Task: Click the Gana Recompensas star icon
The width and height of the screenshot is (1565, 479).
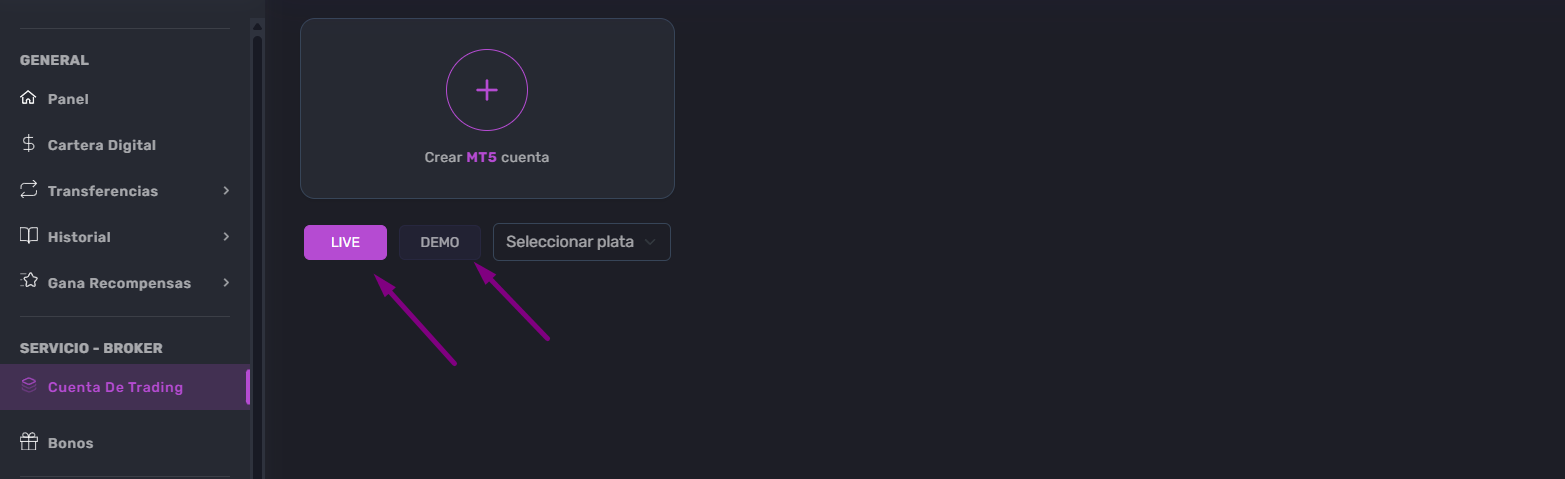Action: point(28,282)
